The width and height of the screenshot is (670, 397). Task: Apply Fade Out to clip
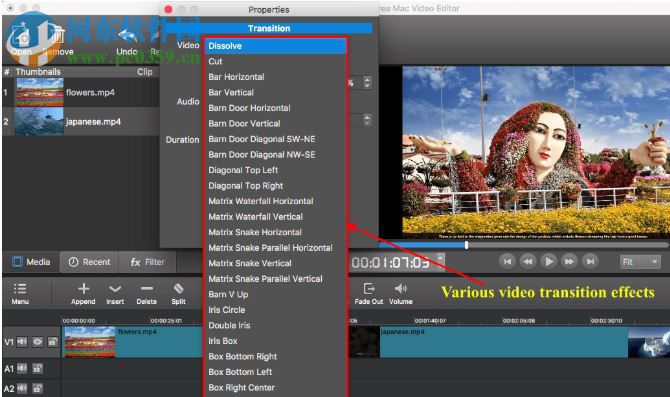(369, 294)
